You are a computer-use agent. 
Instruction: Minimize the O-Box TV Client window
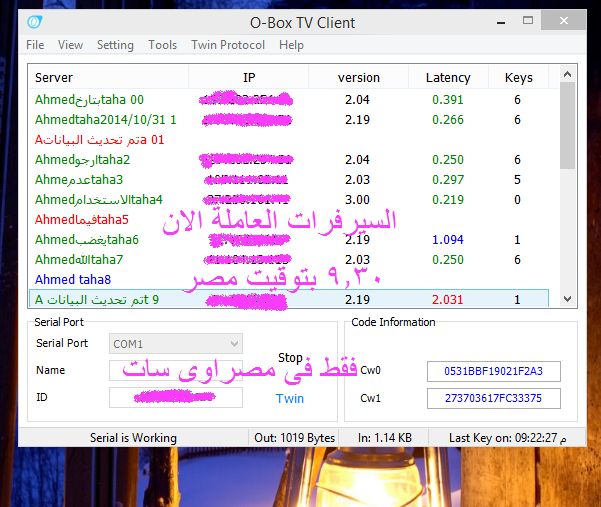pos(501,21)
